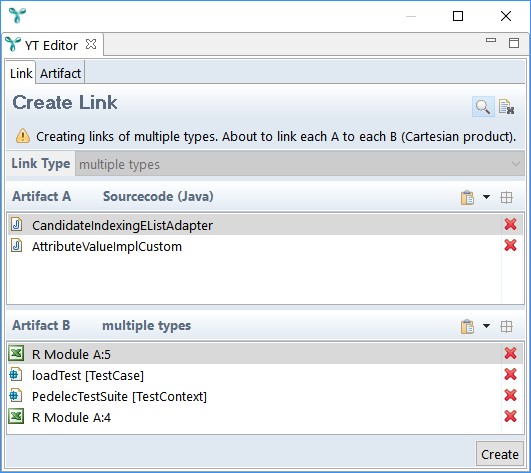
Task: Switch to the Artifact tab
Action: click(60, 73)
